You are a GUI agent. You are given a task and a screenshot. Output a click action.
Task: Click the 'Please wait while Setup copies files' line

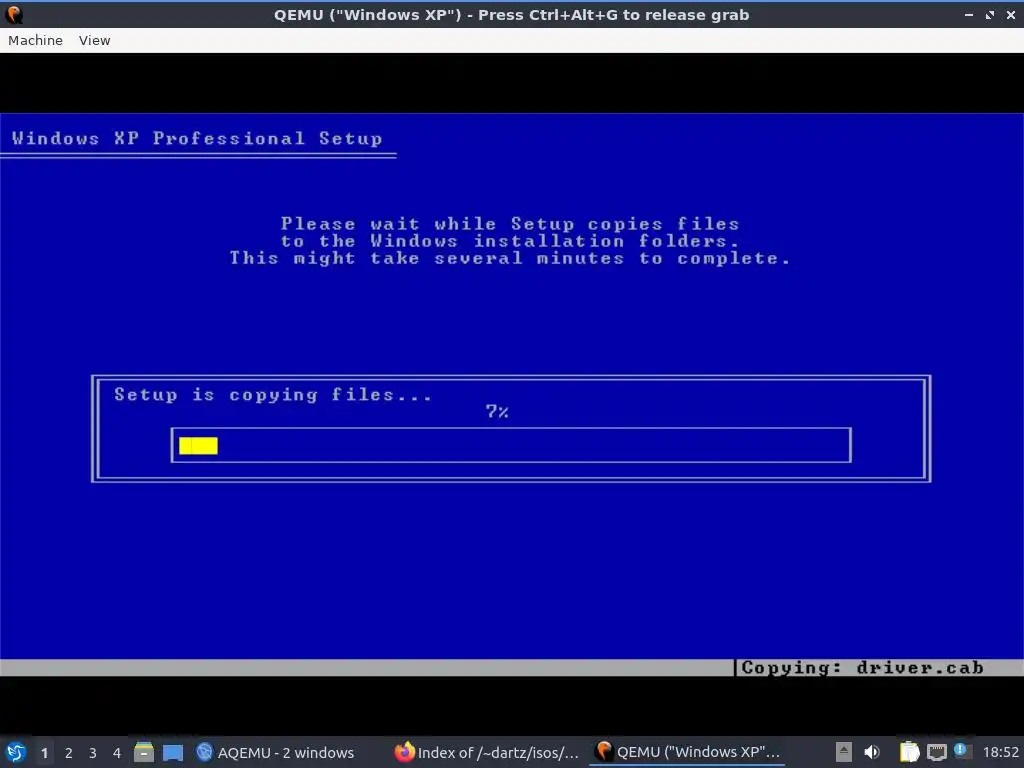click(x=510, y=224)
